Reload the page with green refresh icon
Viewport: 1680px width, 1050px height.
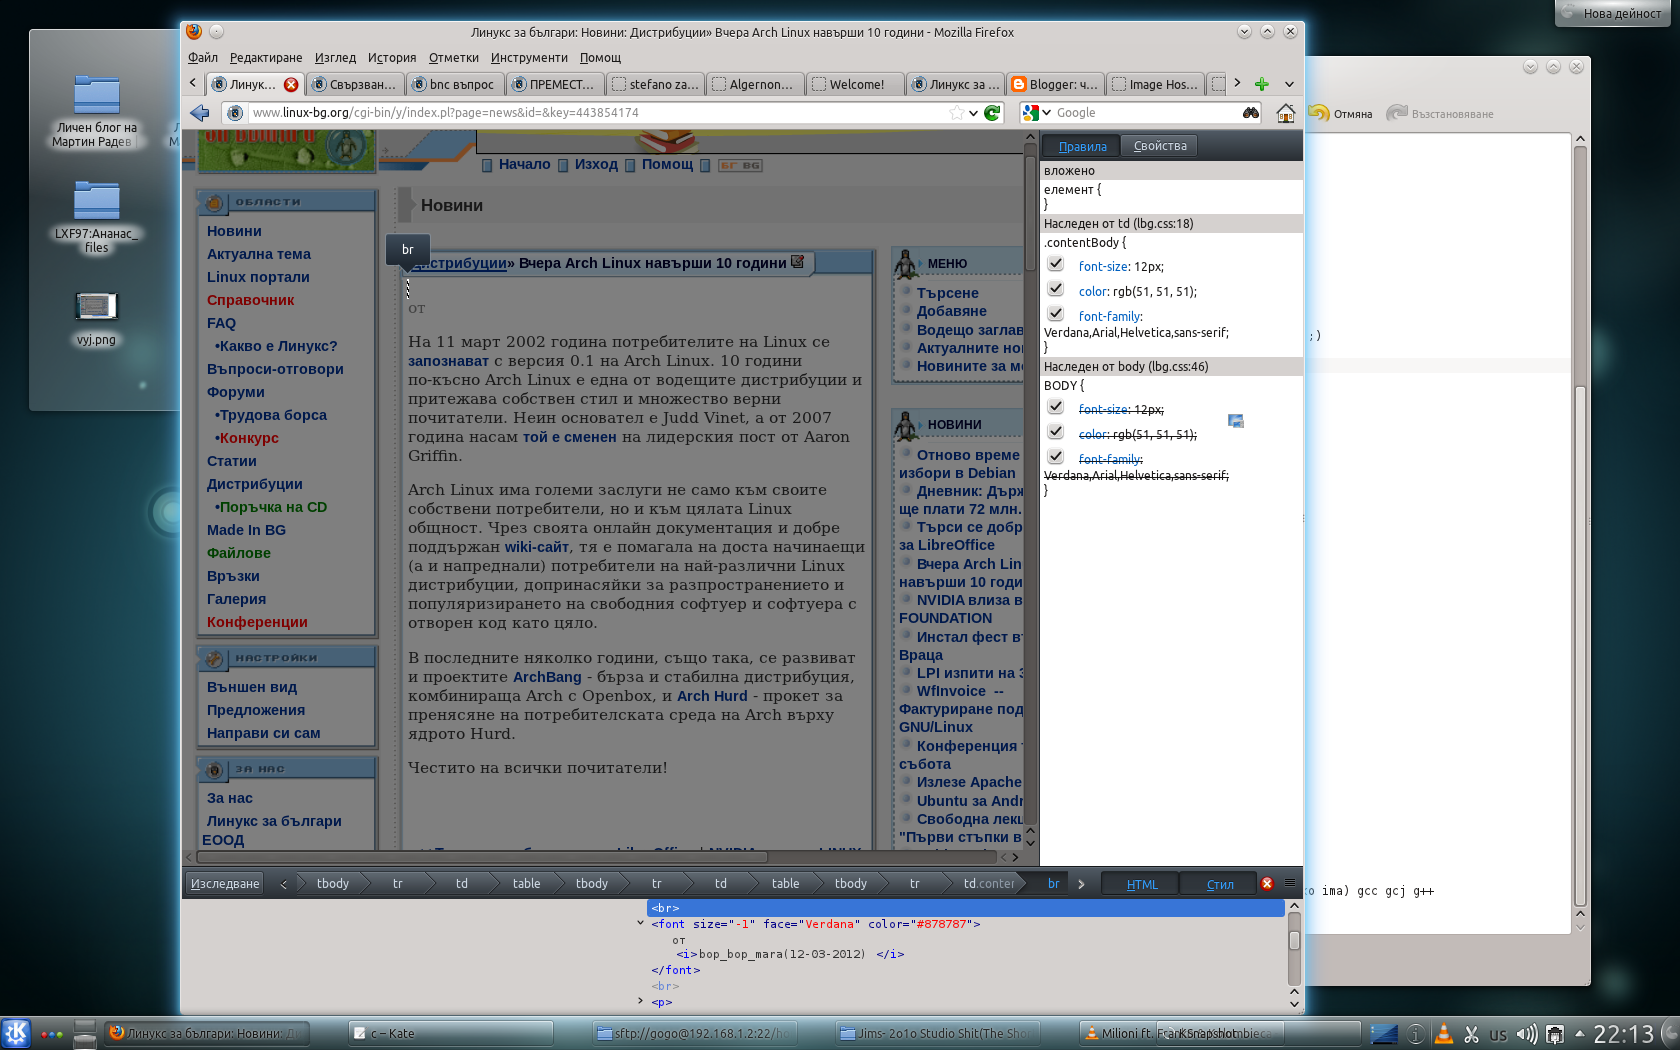(992, 113)
